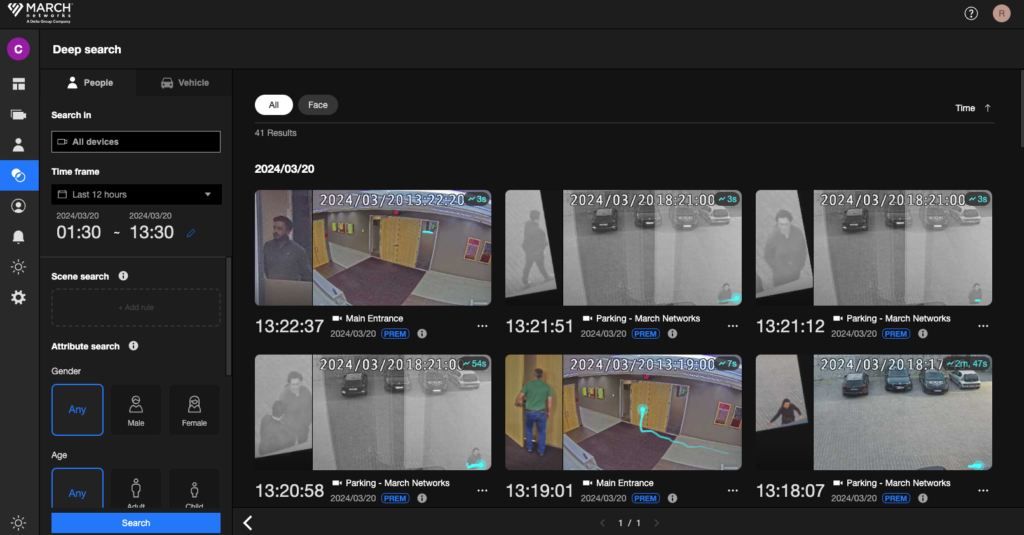This screenshot has width=1024, height=535.
Task: Select Female gender filter
Action: (194, 410)
